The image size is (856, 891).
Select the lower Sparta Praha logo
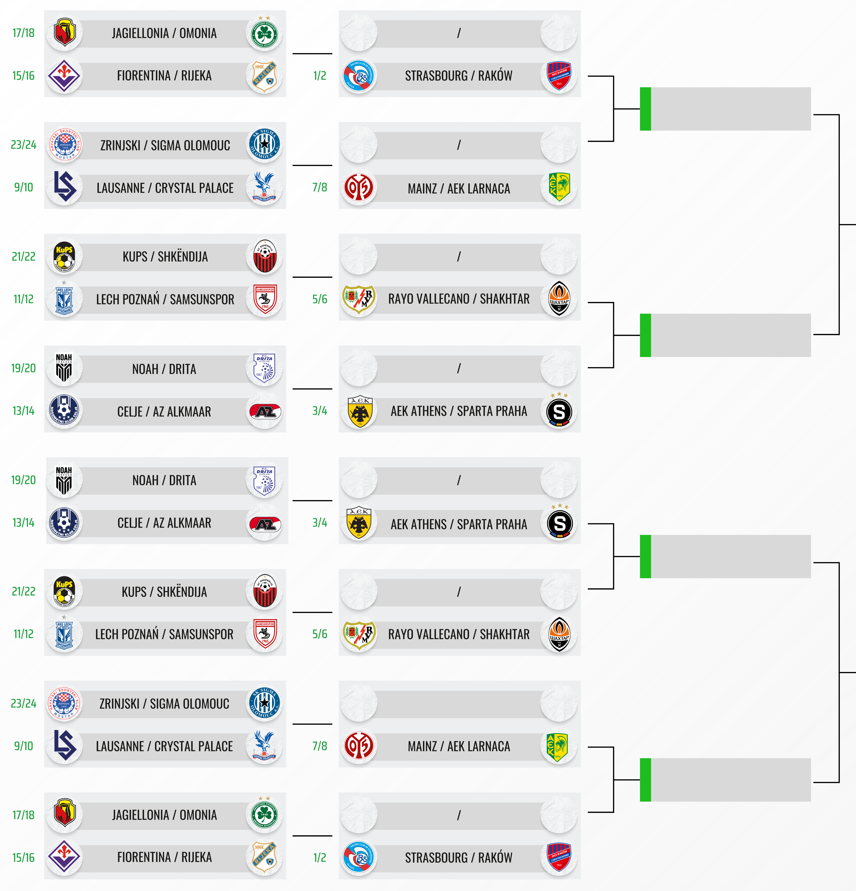click(559, 523)
